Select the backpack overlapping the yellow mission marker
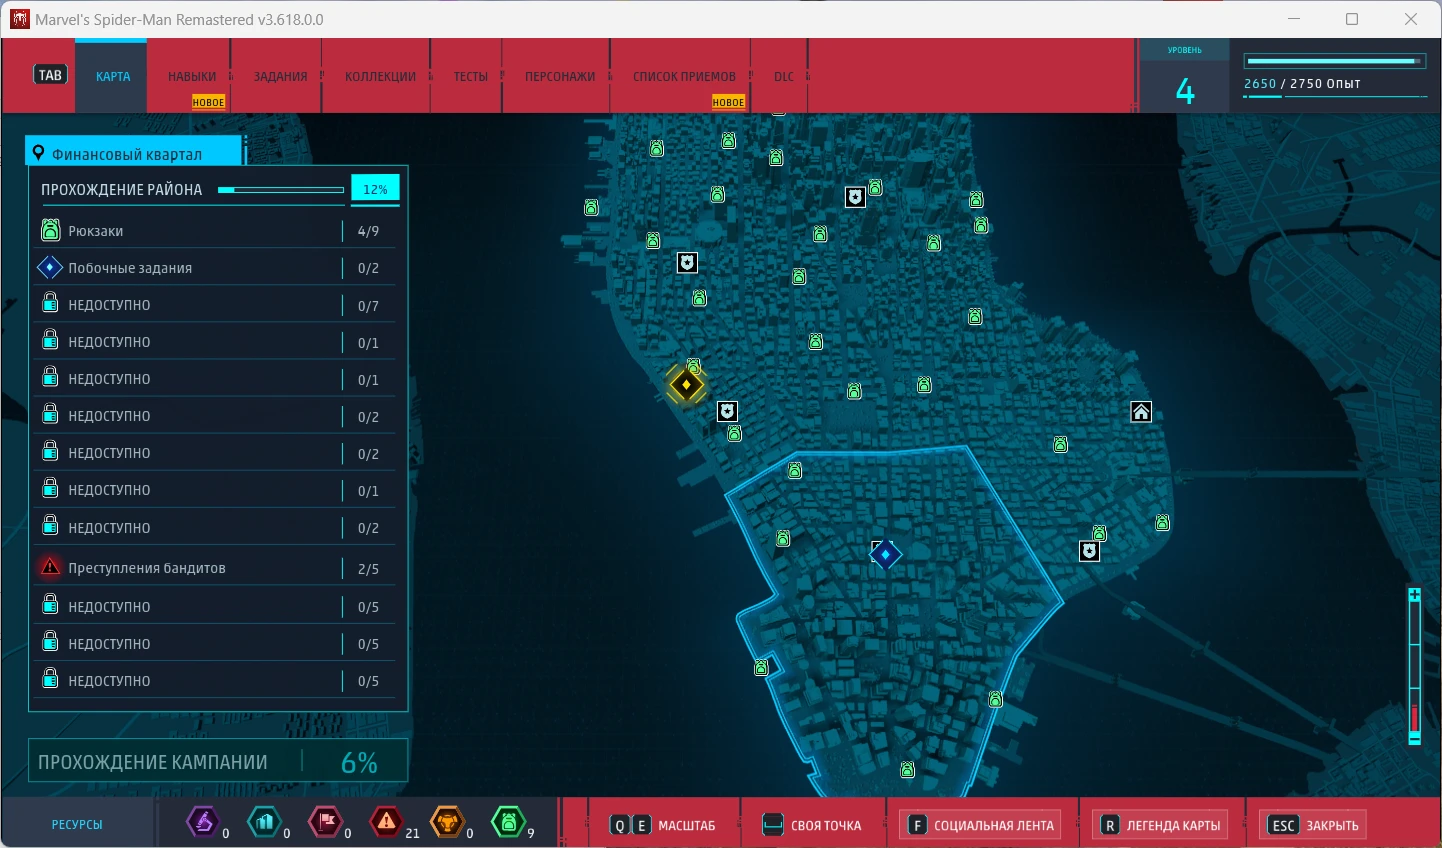Screen dimensions: 1442x848 [x=694, y=367]
